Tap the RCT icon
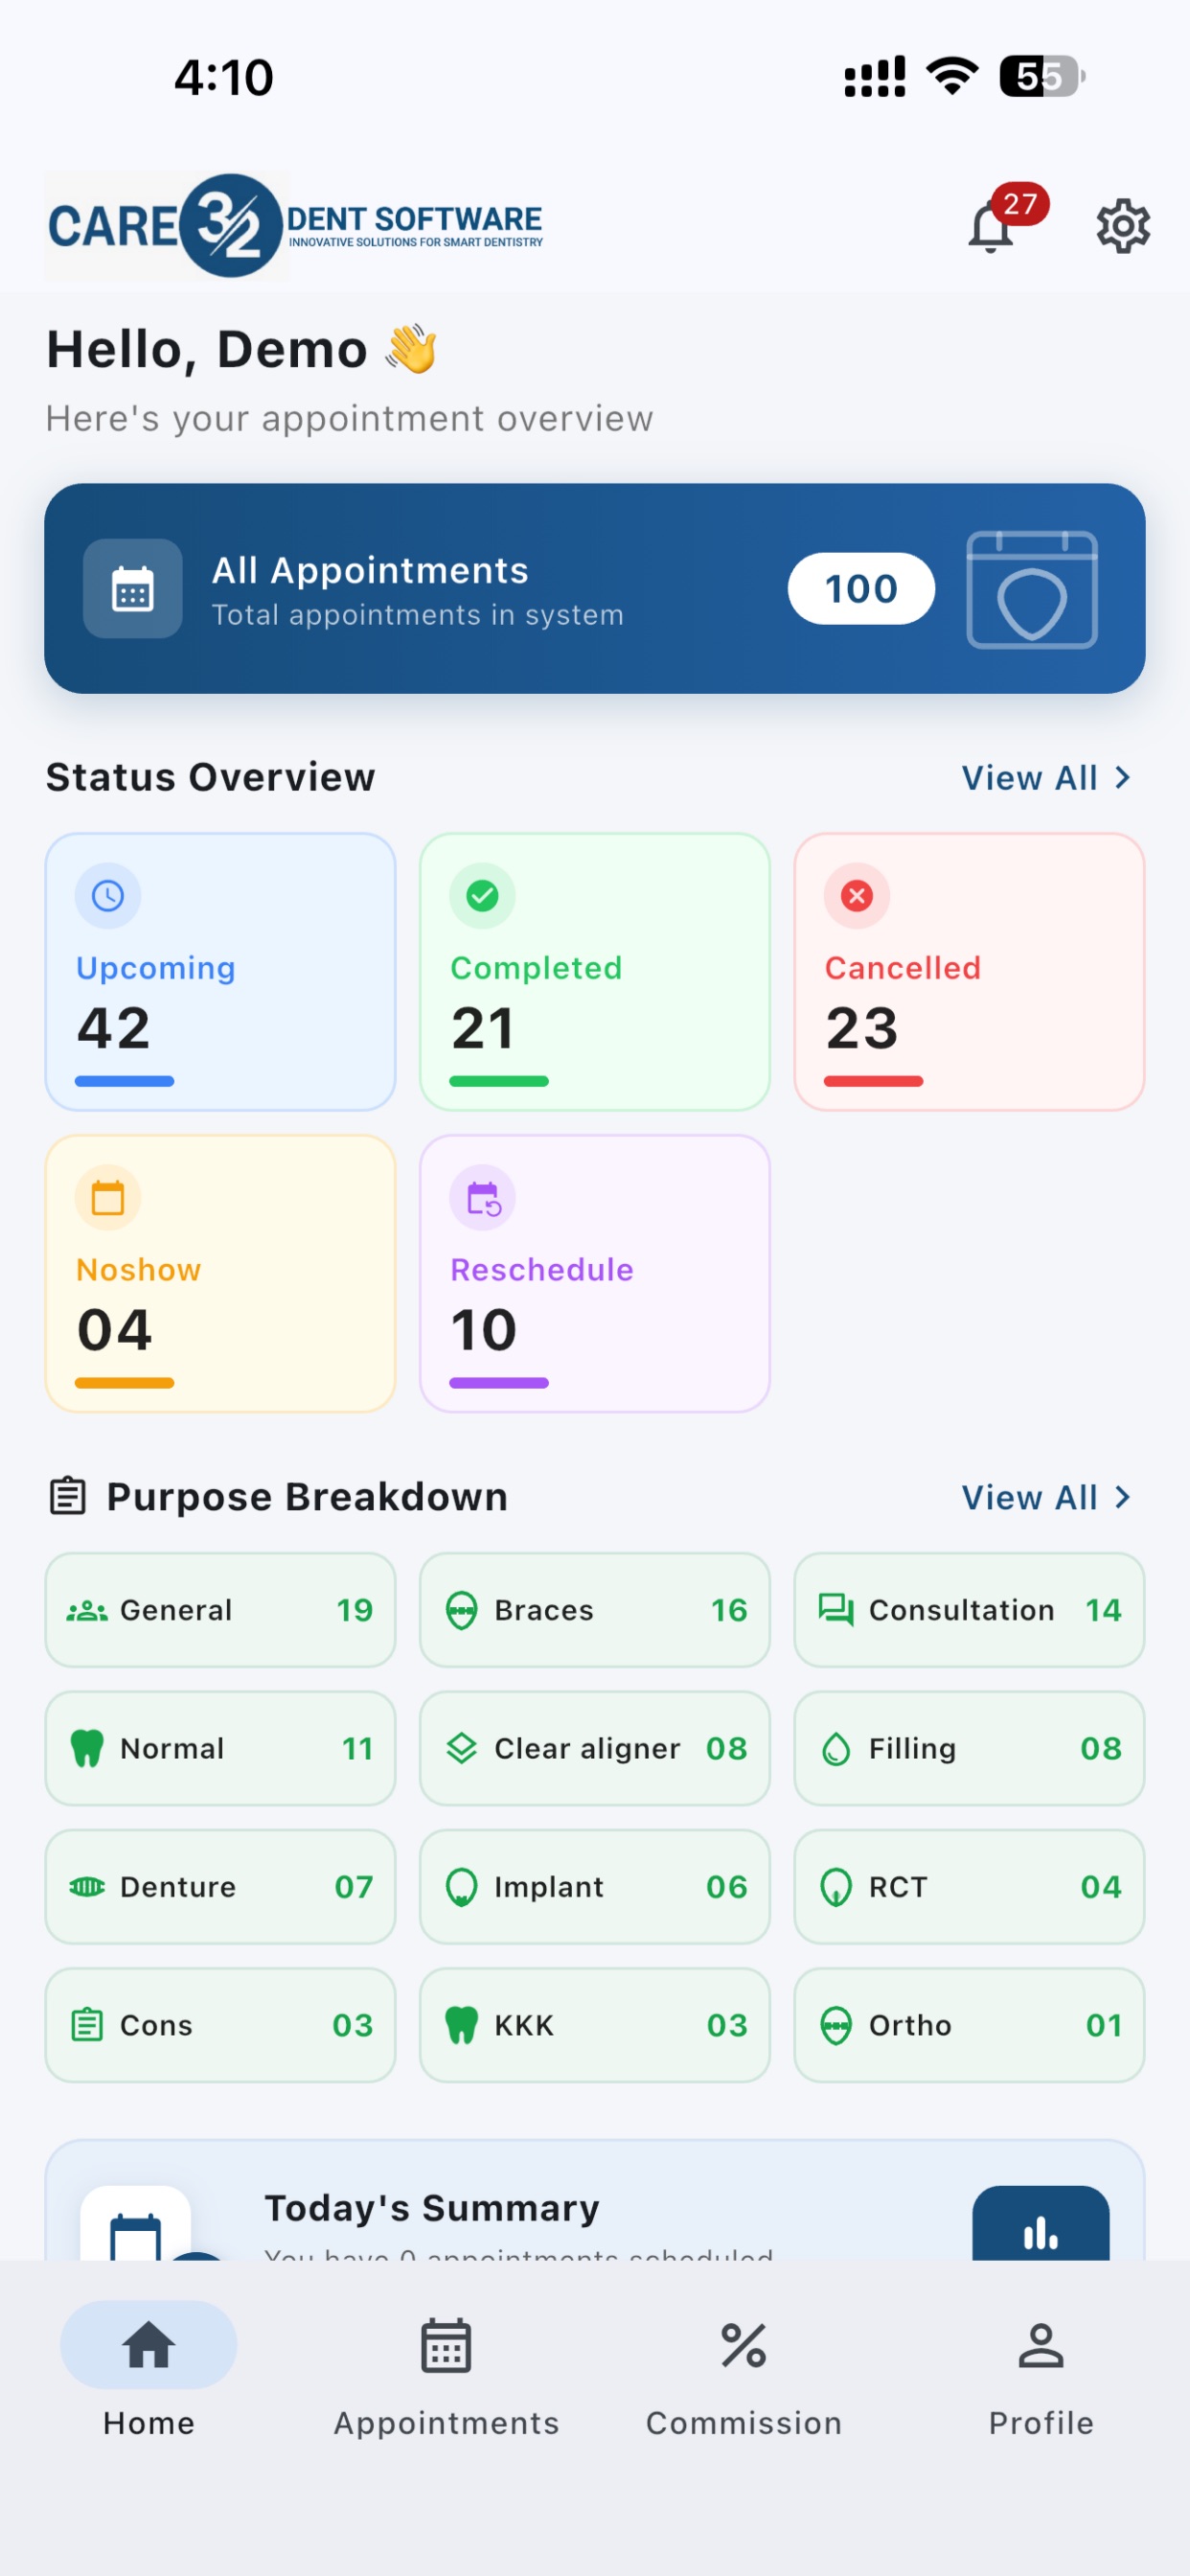The height and width of the screenshot is (2576, 1190). (836, 1887)
